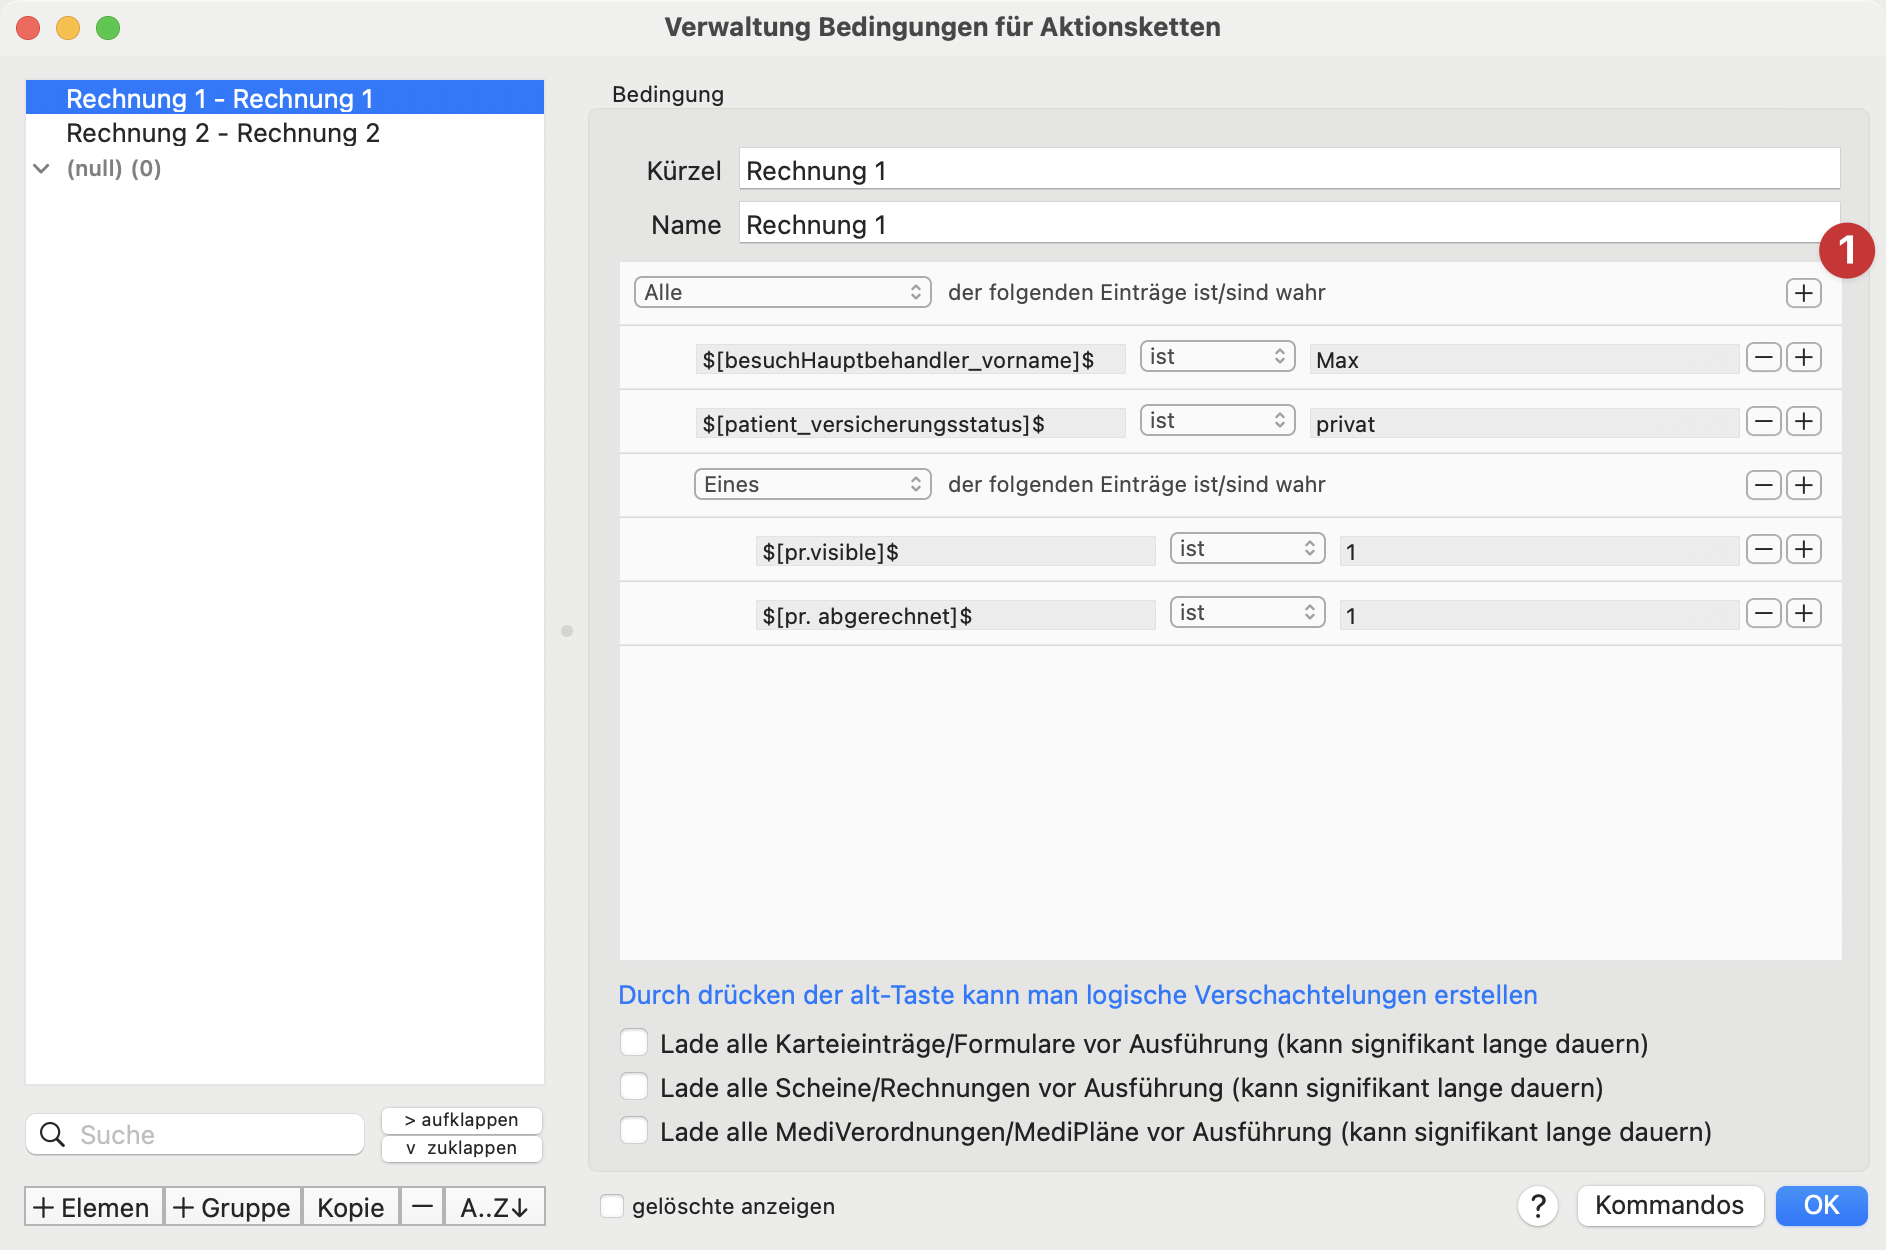The width and height of the screenshot is (1886, 1250).
Task: Enable Lade alle Scheine/Rechnungen checkbox
Action: pyautogui.click(x=634, y=1087)
